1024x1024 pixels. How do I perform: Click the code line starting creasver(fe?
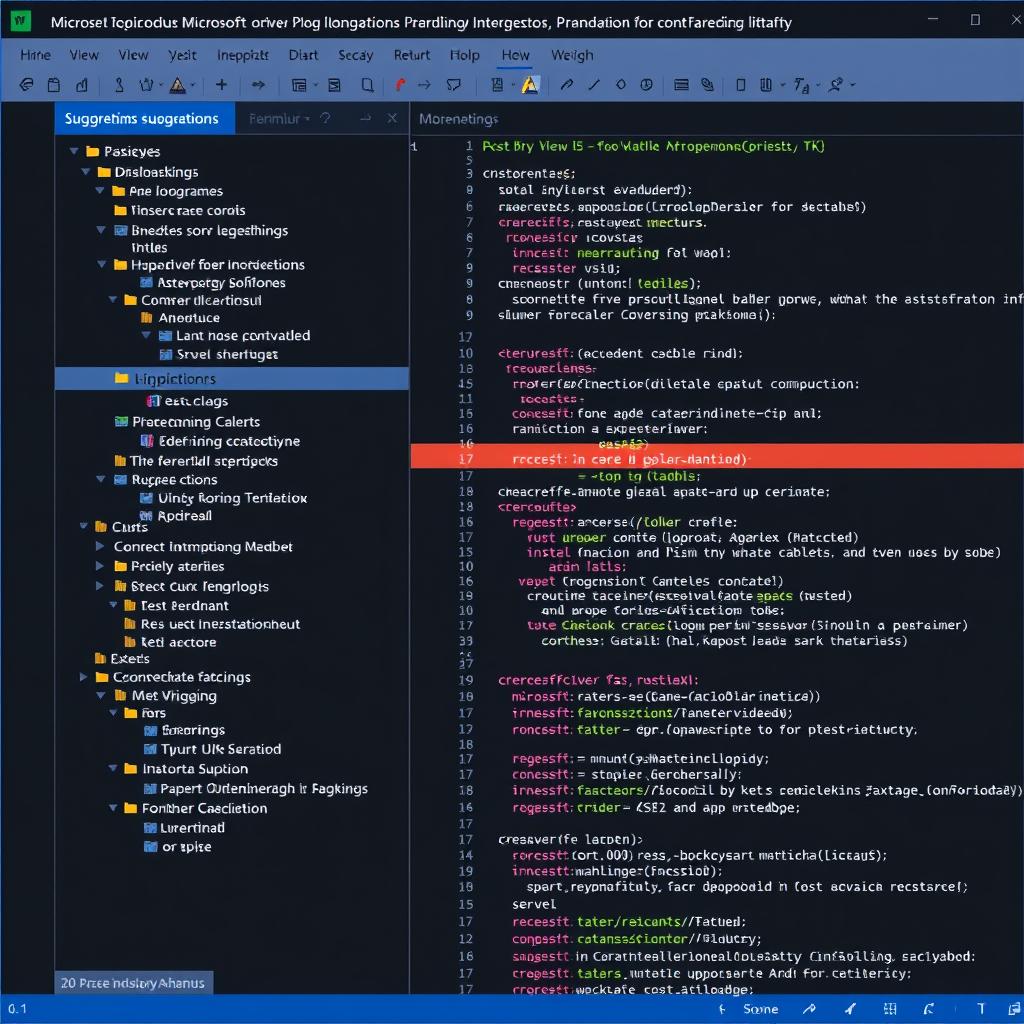[570, 839]
